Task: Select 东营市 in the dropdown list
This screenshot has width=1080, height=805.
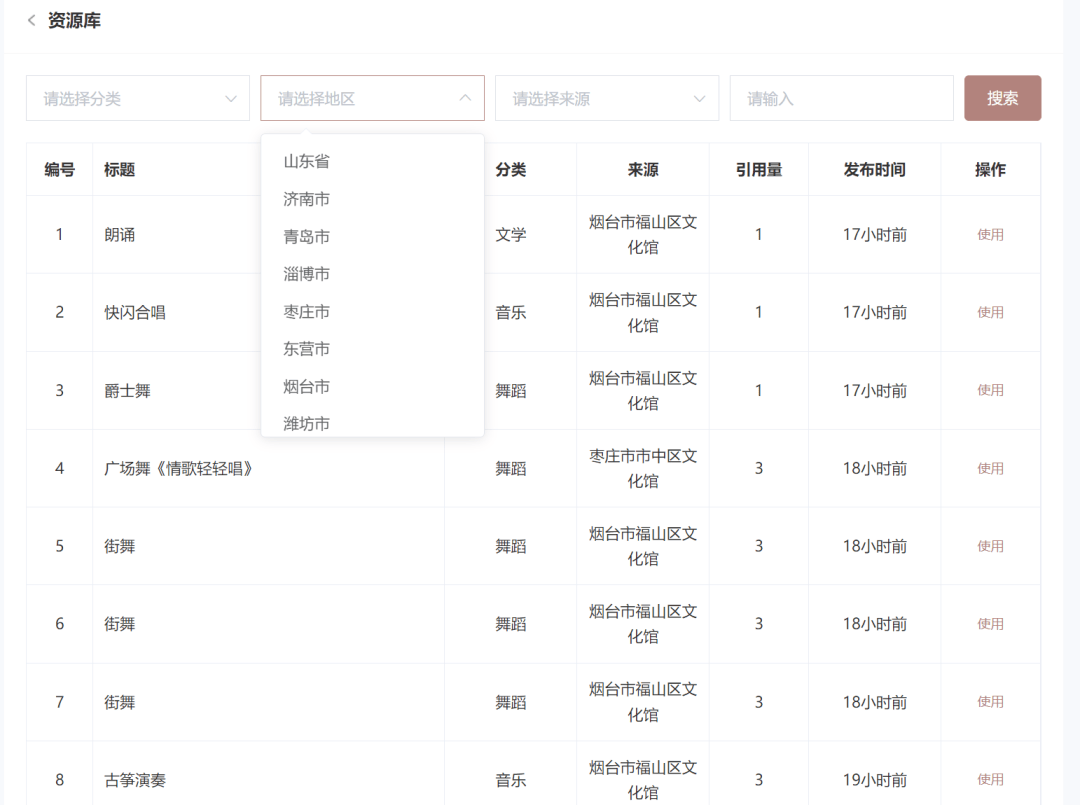Action: pos(307,349)
